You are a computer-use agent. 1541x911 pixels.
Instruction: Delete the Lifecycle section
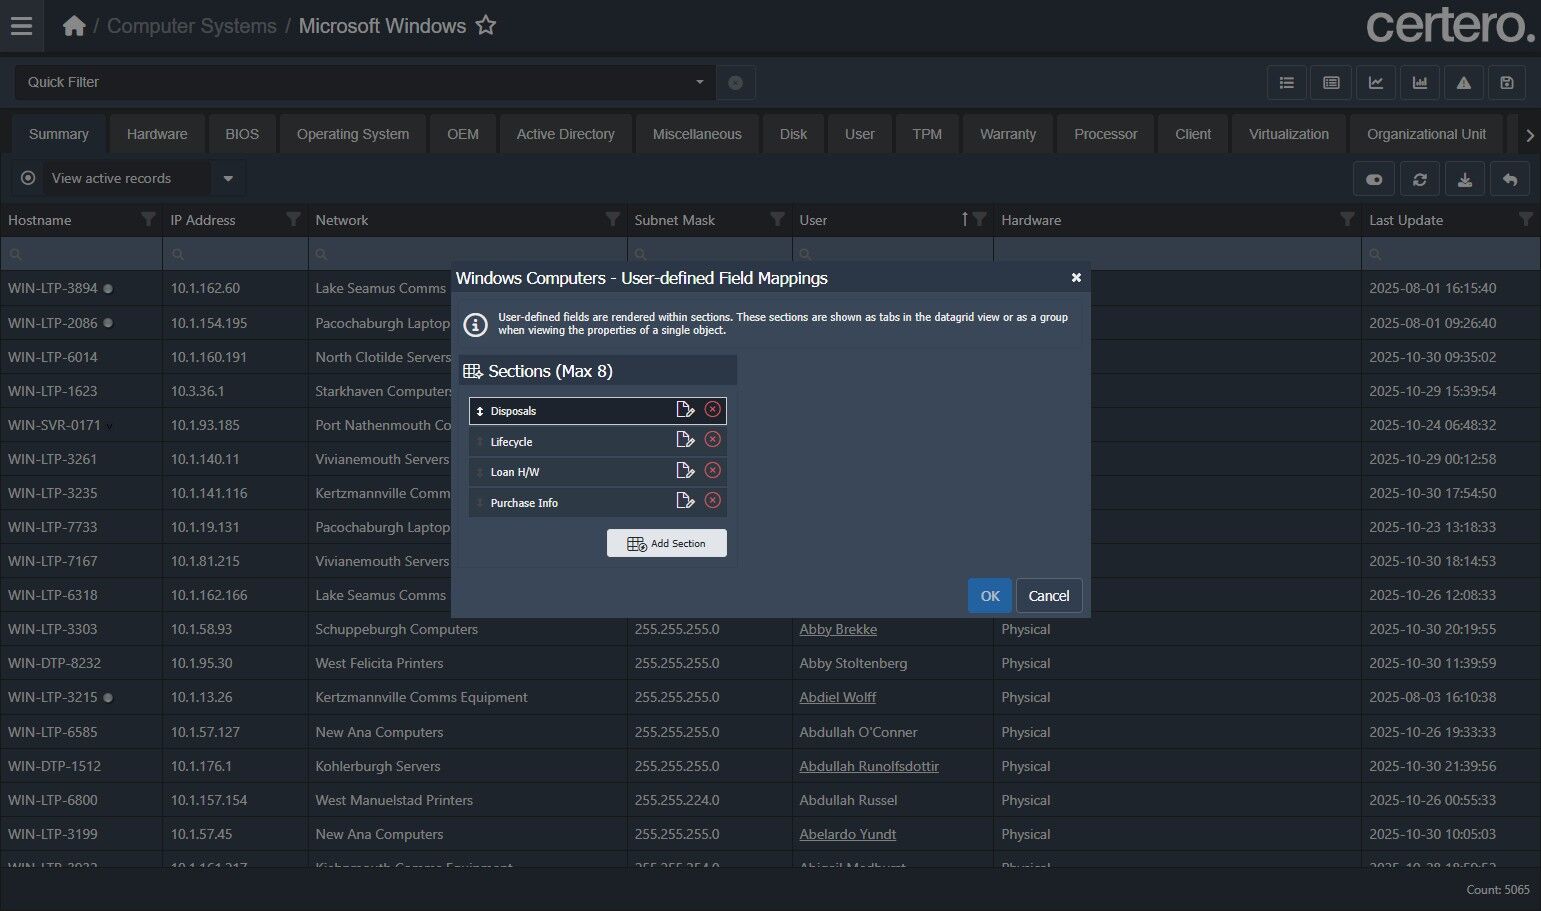point(712,440)
